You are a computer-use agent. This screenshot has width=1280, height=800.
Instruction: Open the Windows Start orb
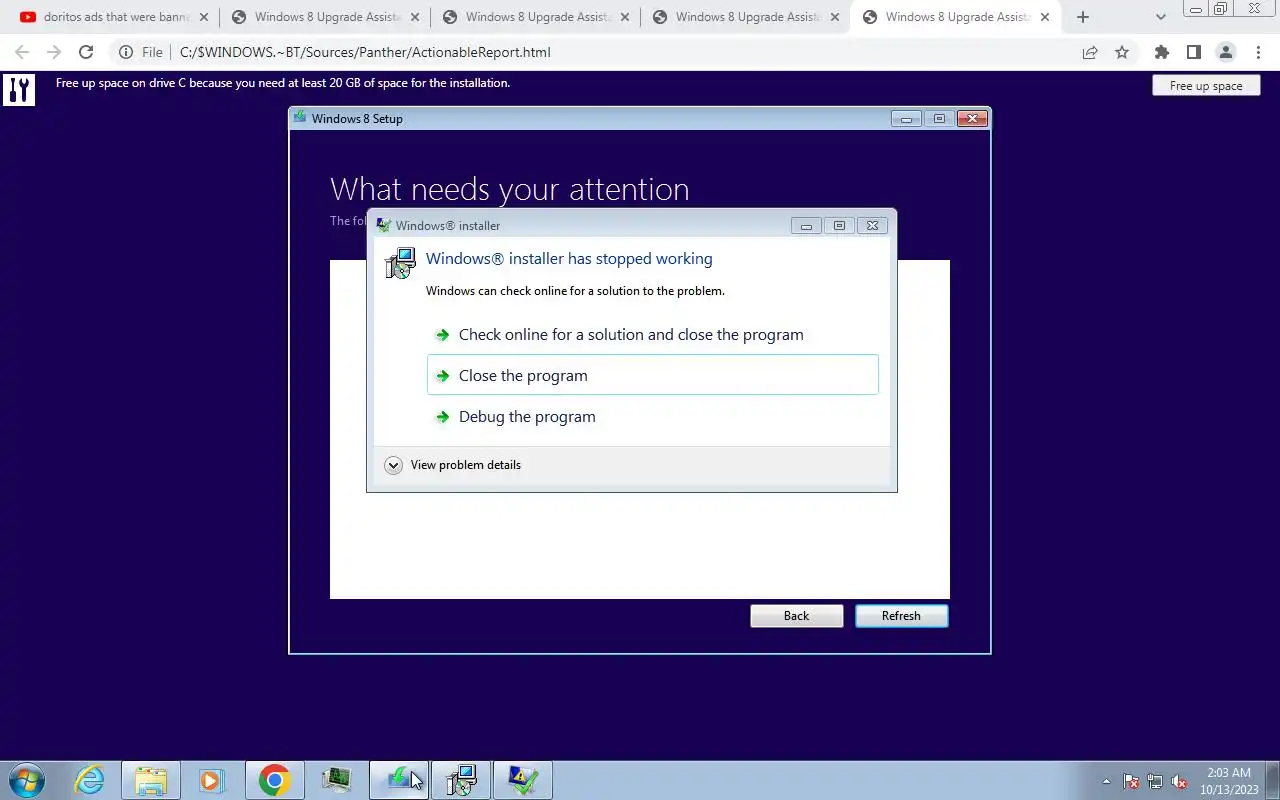[26, 780]
